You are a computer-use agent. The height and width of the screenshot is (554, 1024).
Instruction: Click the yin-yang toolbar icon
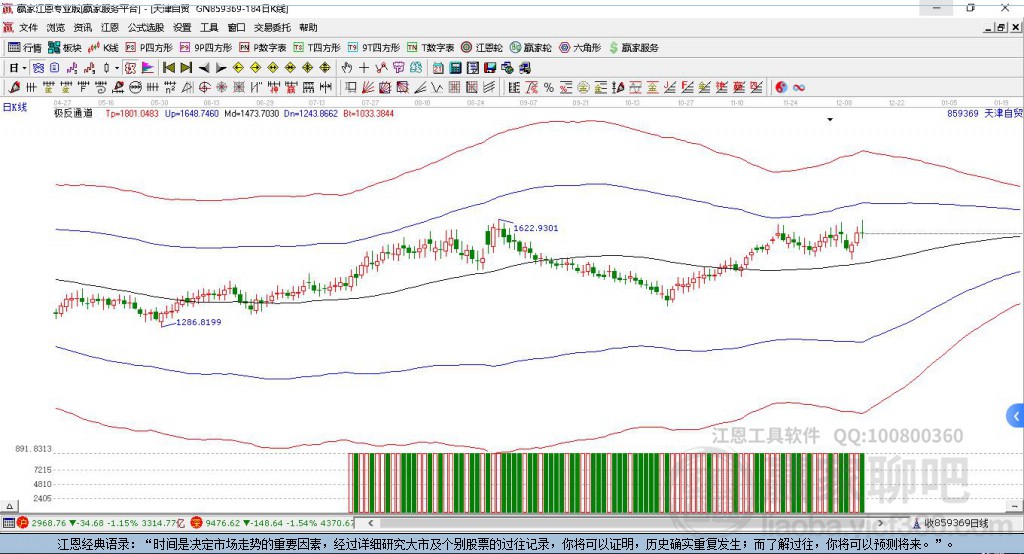coord(781,87)
